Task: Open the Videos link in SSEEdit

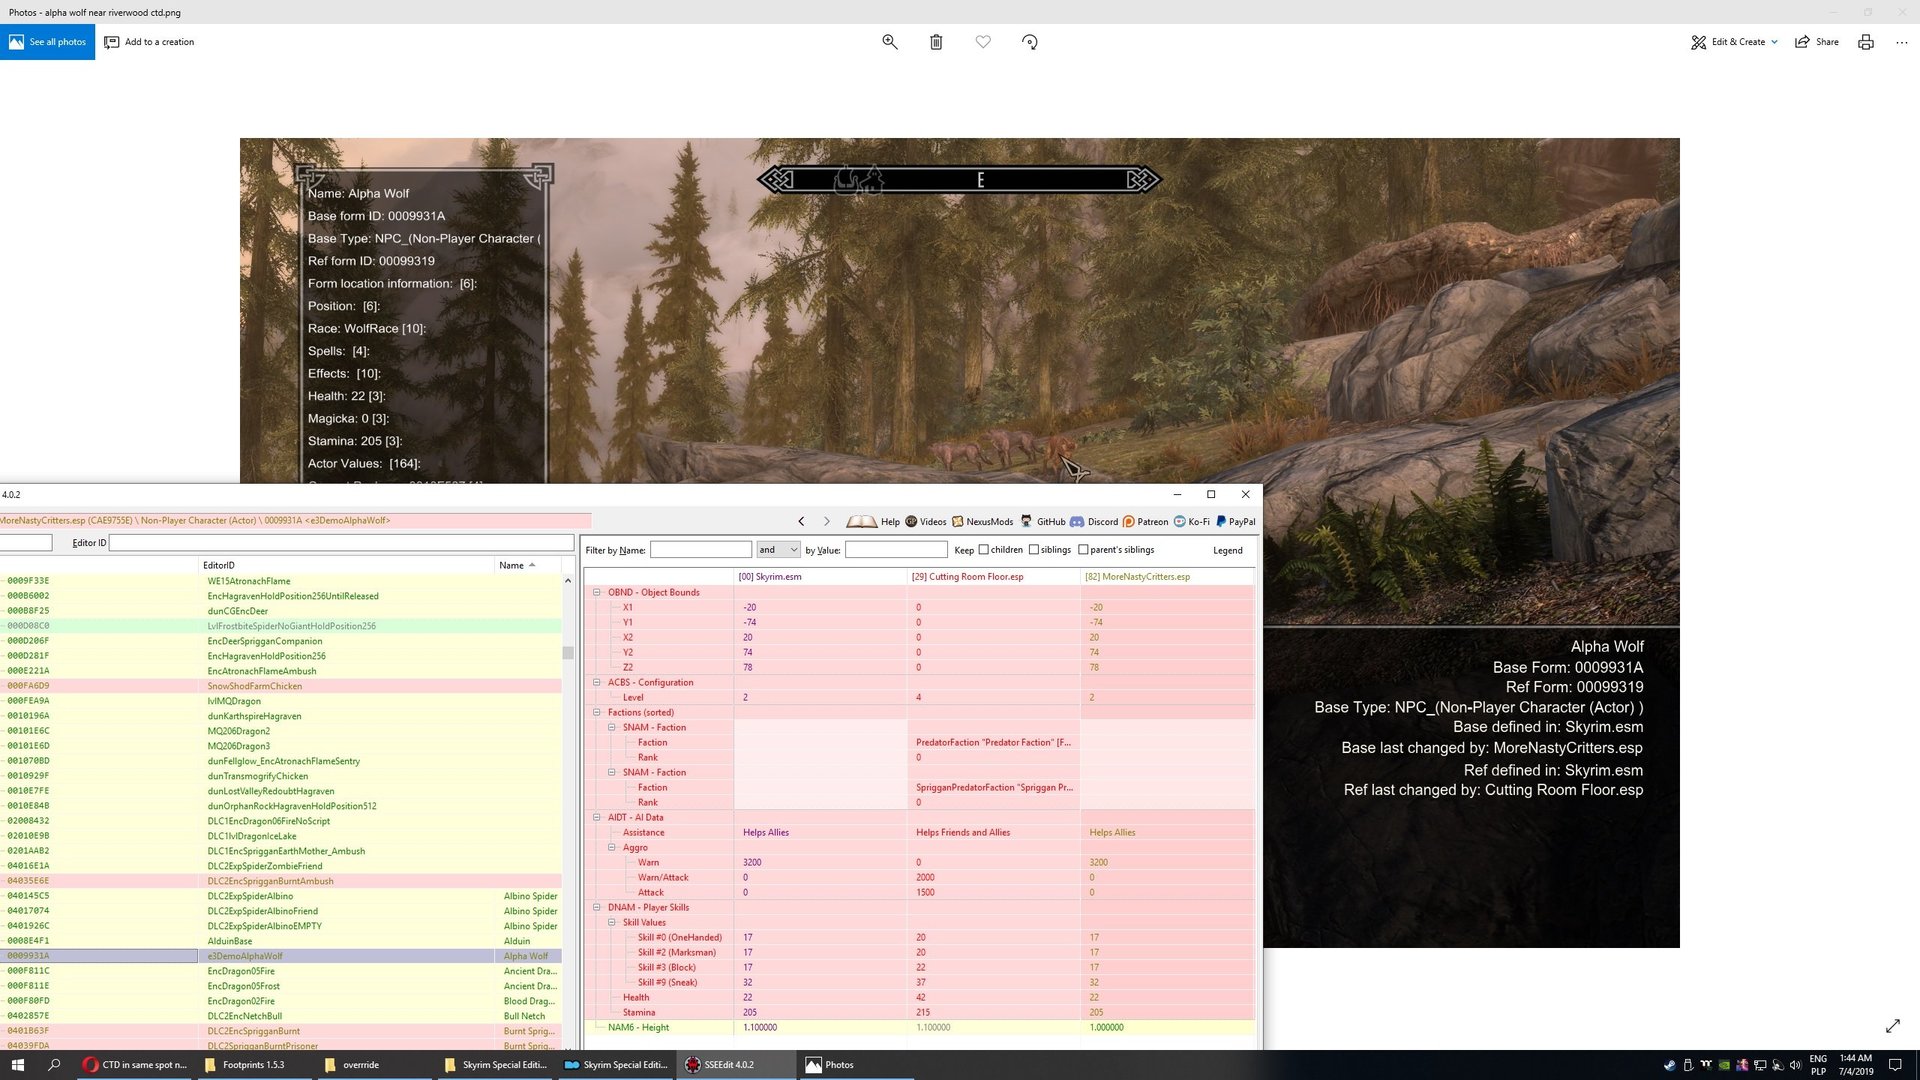Action: point(925,522)
